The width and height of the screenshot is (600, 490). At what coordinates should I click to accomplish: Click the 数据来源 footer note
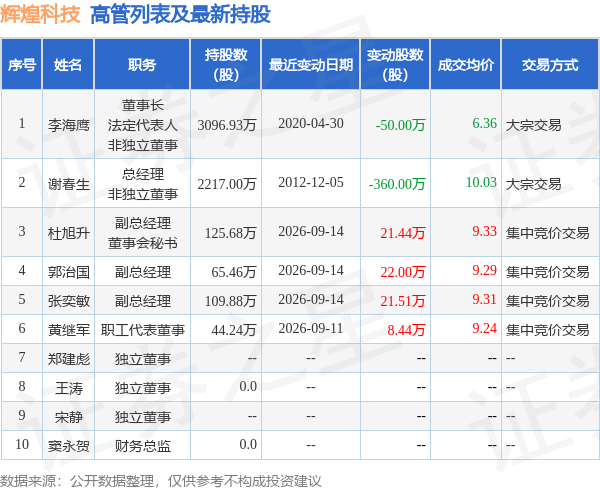coord(161,481)
